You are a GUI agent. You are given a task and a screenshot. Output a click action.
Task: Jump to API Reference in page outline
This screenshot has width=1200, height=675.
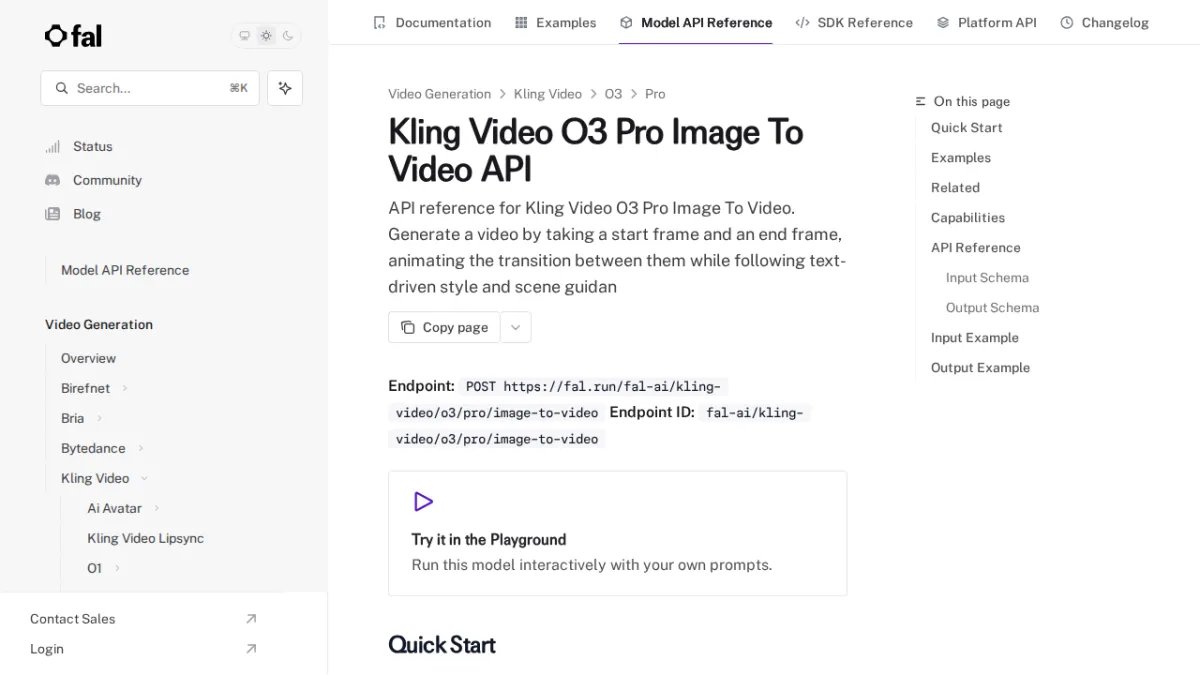976,248
